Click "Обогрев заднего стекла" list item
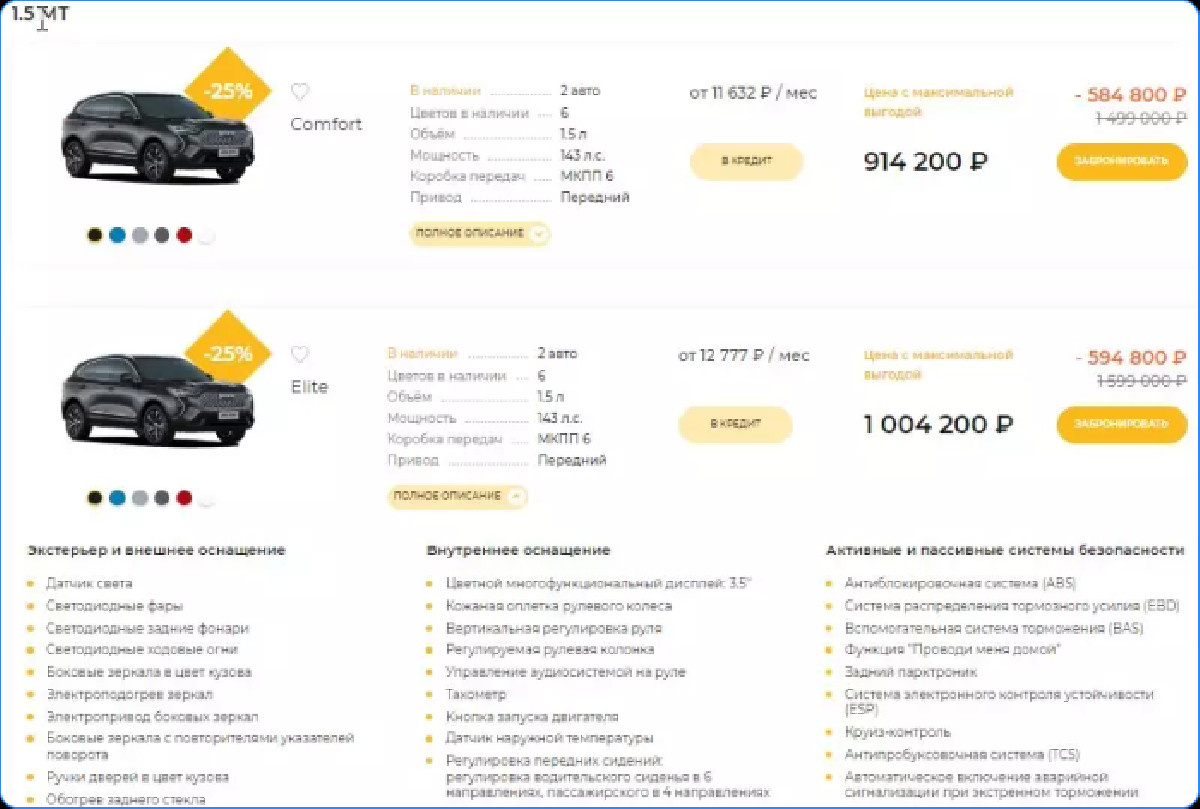 click(126, 799)
